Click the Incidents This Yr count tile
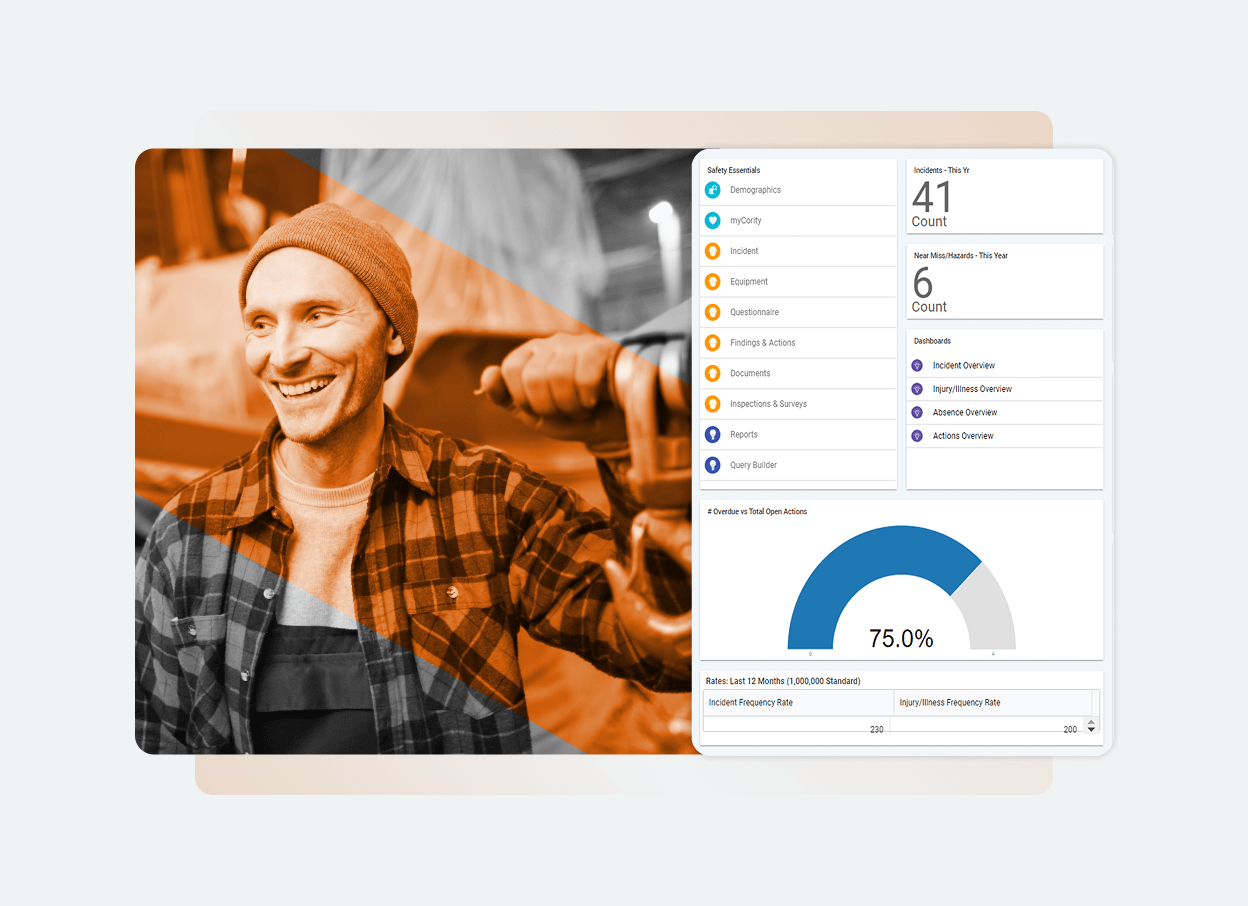 (1004, 197)
